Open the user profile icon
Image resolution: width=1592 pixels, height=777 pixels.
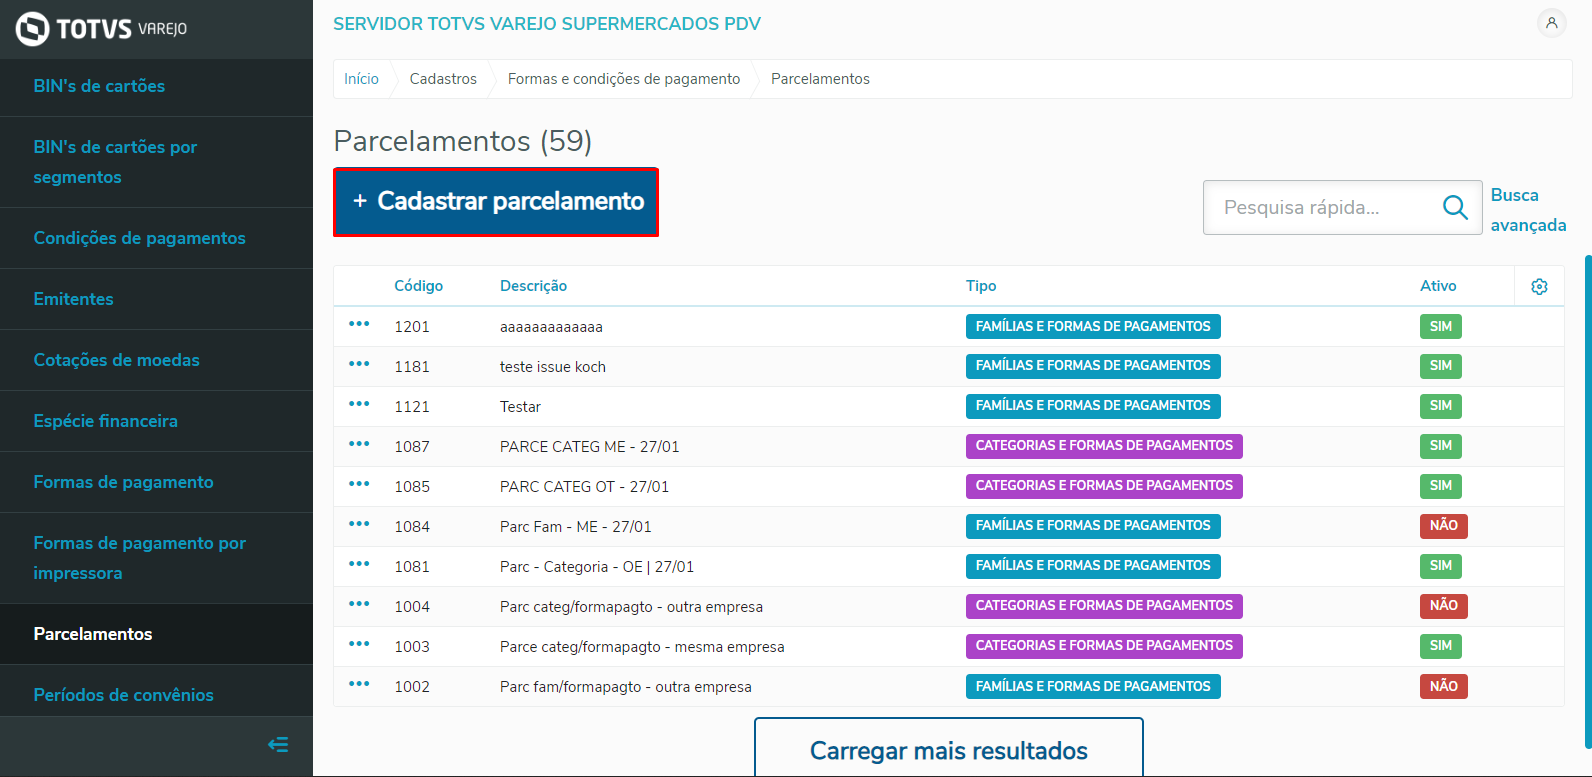pos(1551,23)
